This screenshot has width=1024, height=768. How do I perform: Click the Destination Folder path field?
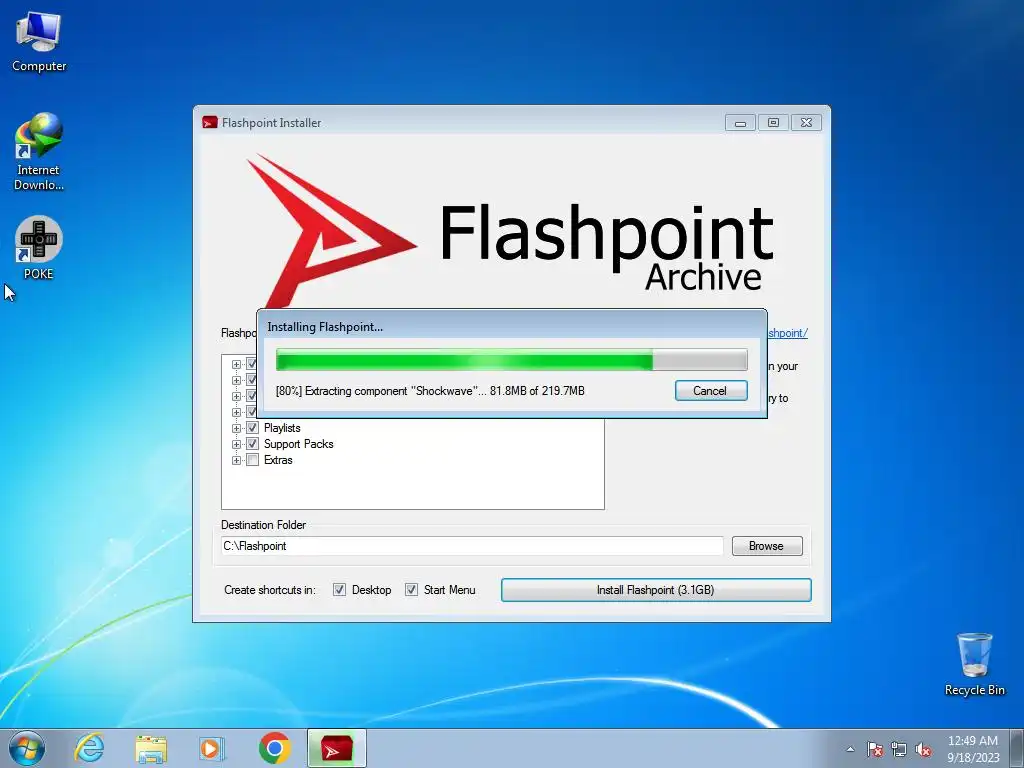click(472, 546)
